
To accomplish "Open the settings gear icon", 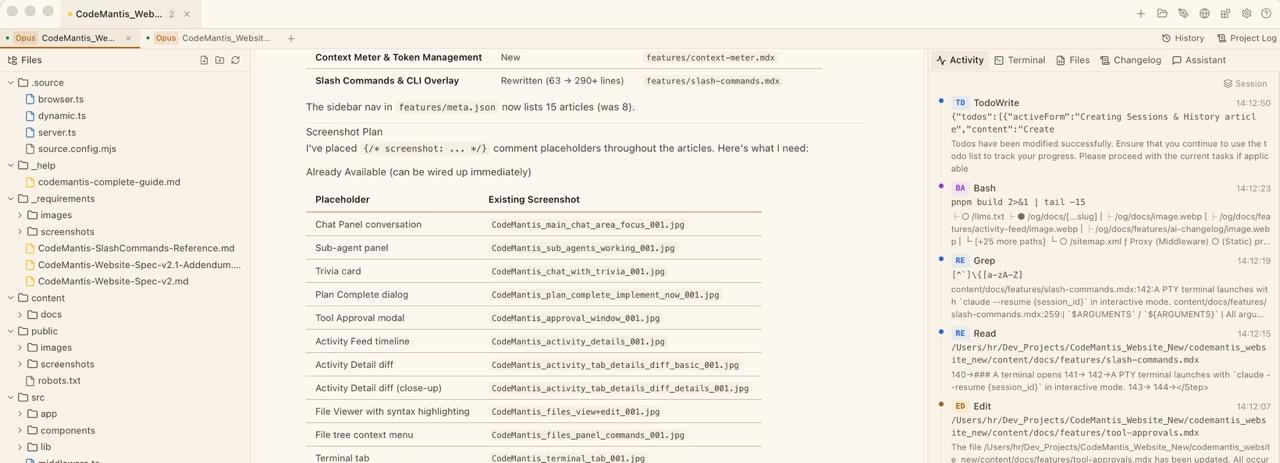I will 1246,14.
